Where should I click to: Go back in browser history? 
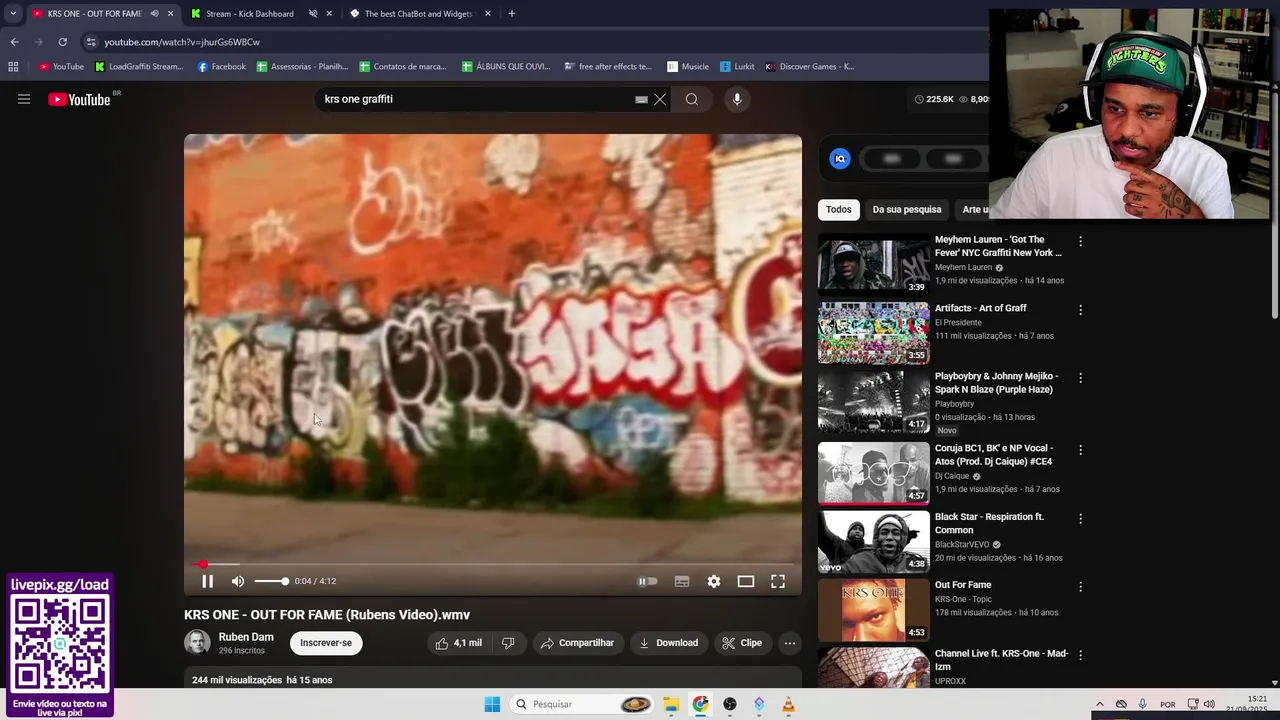(x=14, y=42)
